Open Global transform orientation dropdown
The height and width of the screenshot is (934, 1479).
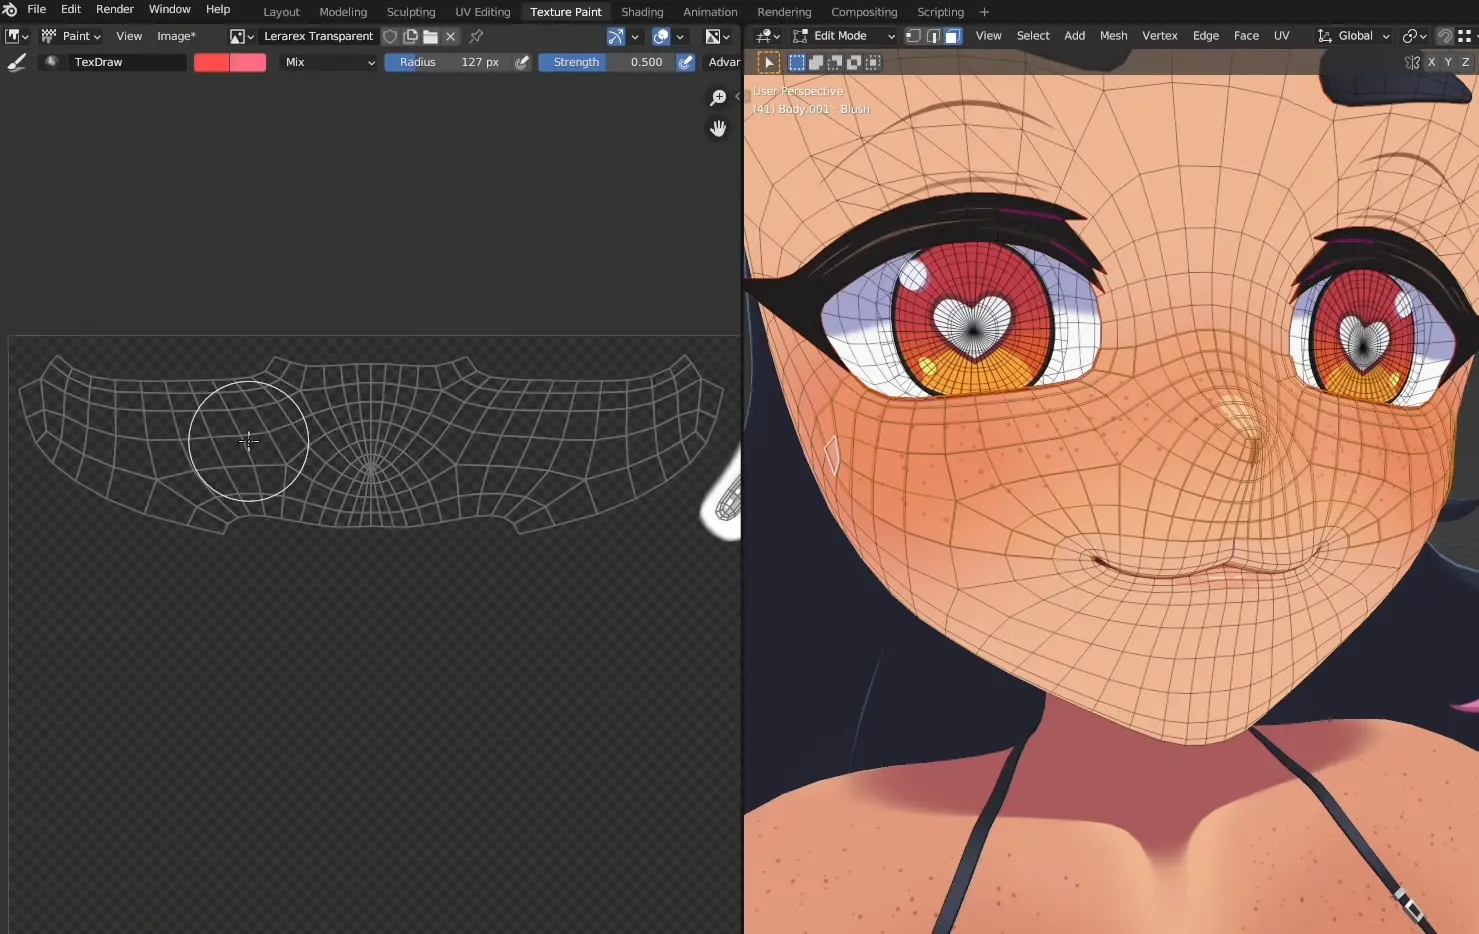pyautogui.click(x=1354, y=36)
